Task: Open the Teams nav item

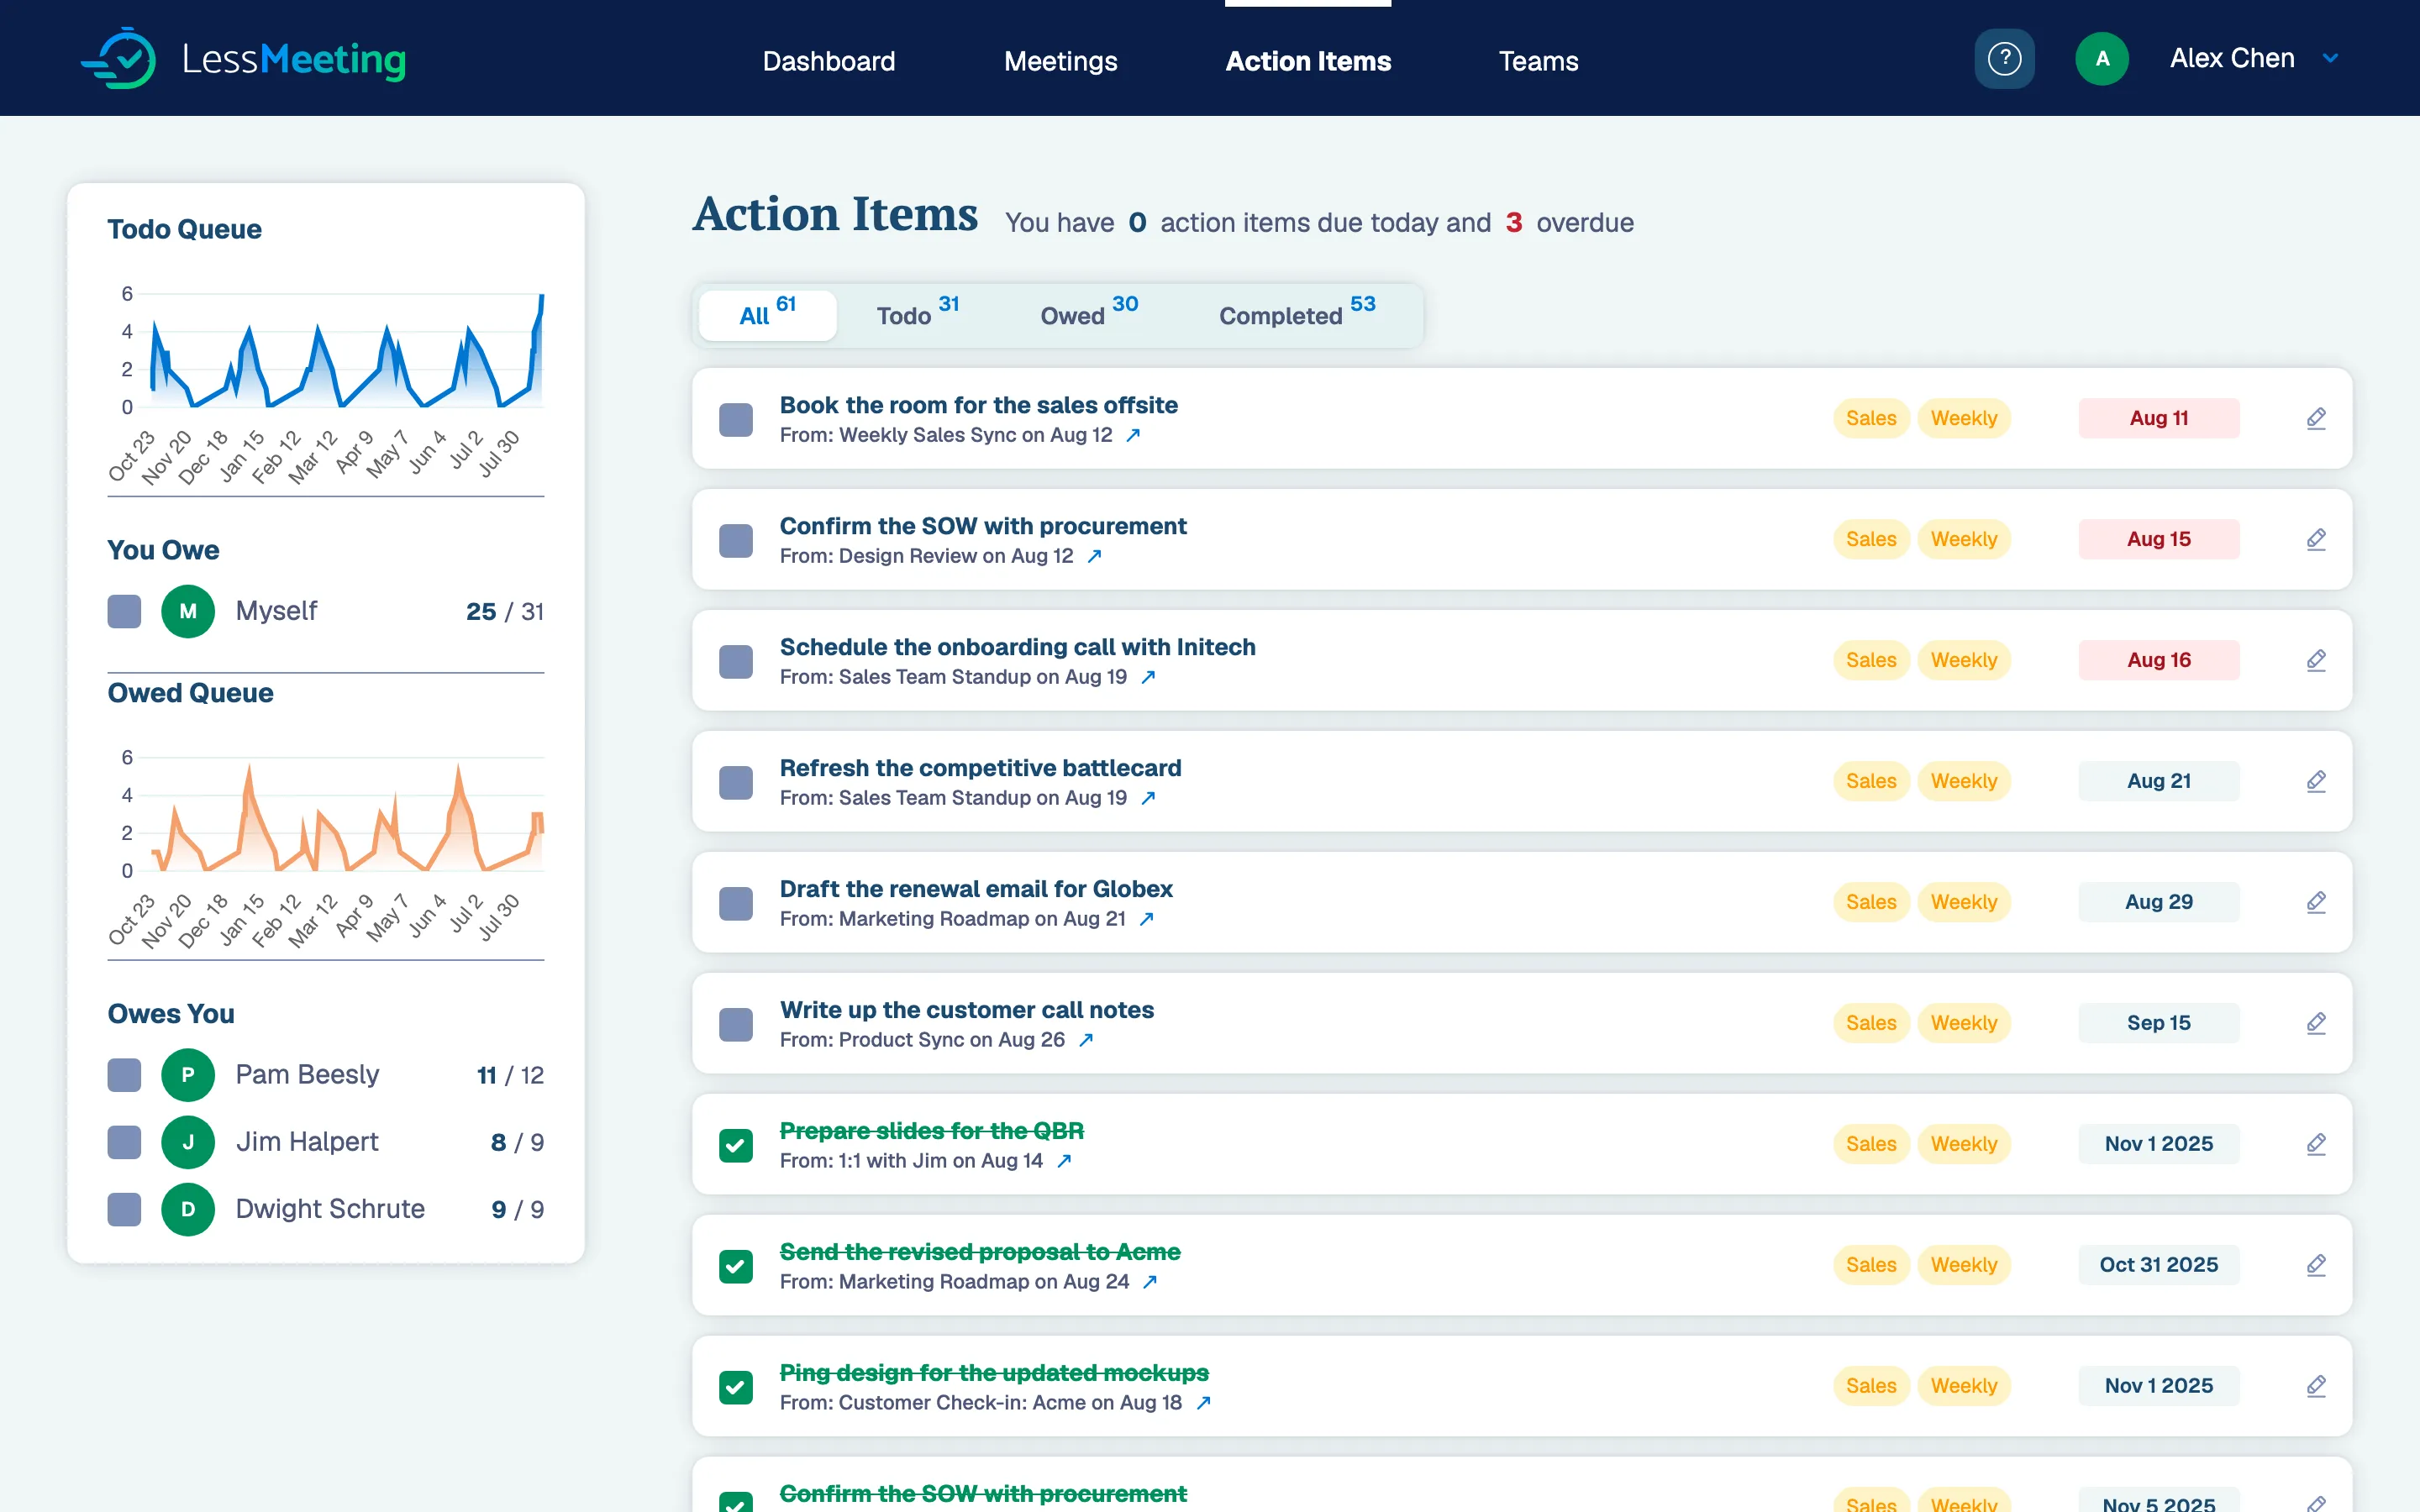Action: (x=1538, y=61)
